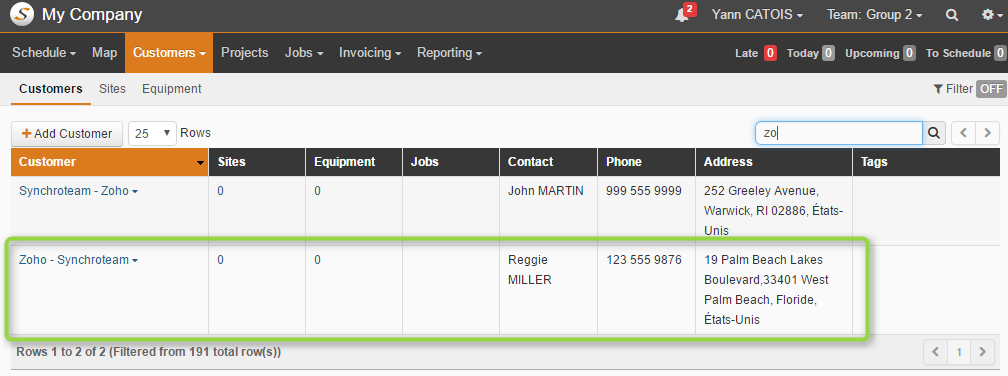Screen dimensions: 1008x376
Task: Open the rows-per-page 25 dropdown
Action: pyautogui.click(x=152, y=133)
